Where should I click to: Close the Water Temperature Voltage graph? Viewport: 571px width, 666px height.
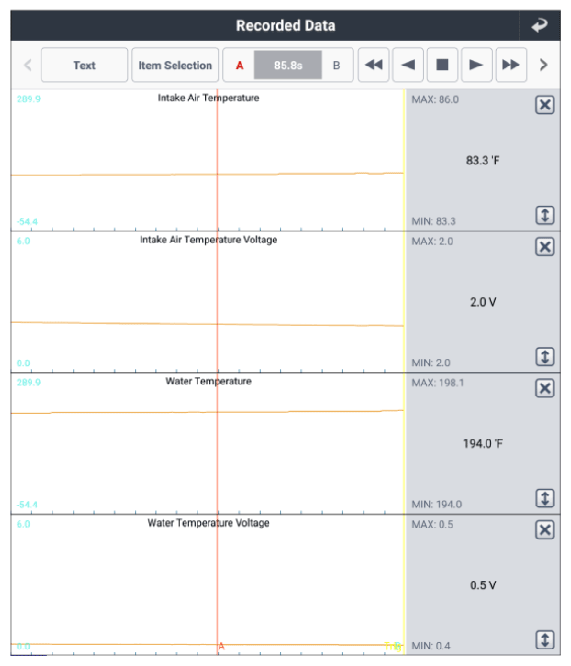(545, 530)
